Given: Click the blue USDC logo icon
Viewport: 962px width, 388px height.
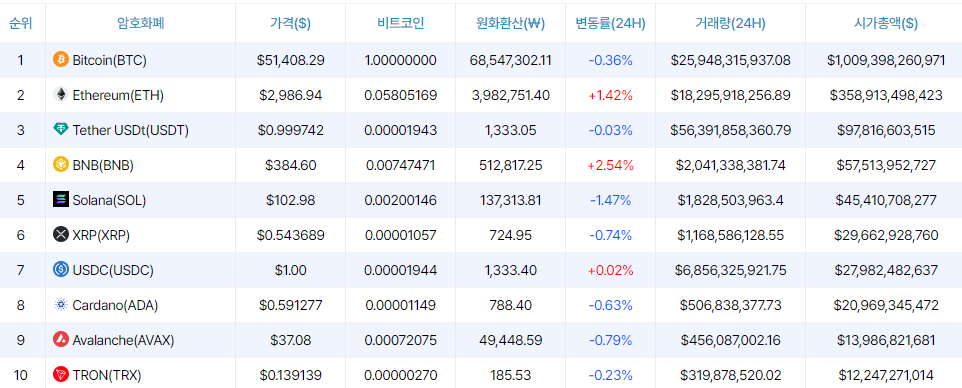Looking at the screenshot, I should coord(61,270).
